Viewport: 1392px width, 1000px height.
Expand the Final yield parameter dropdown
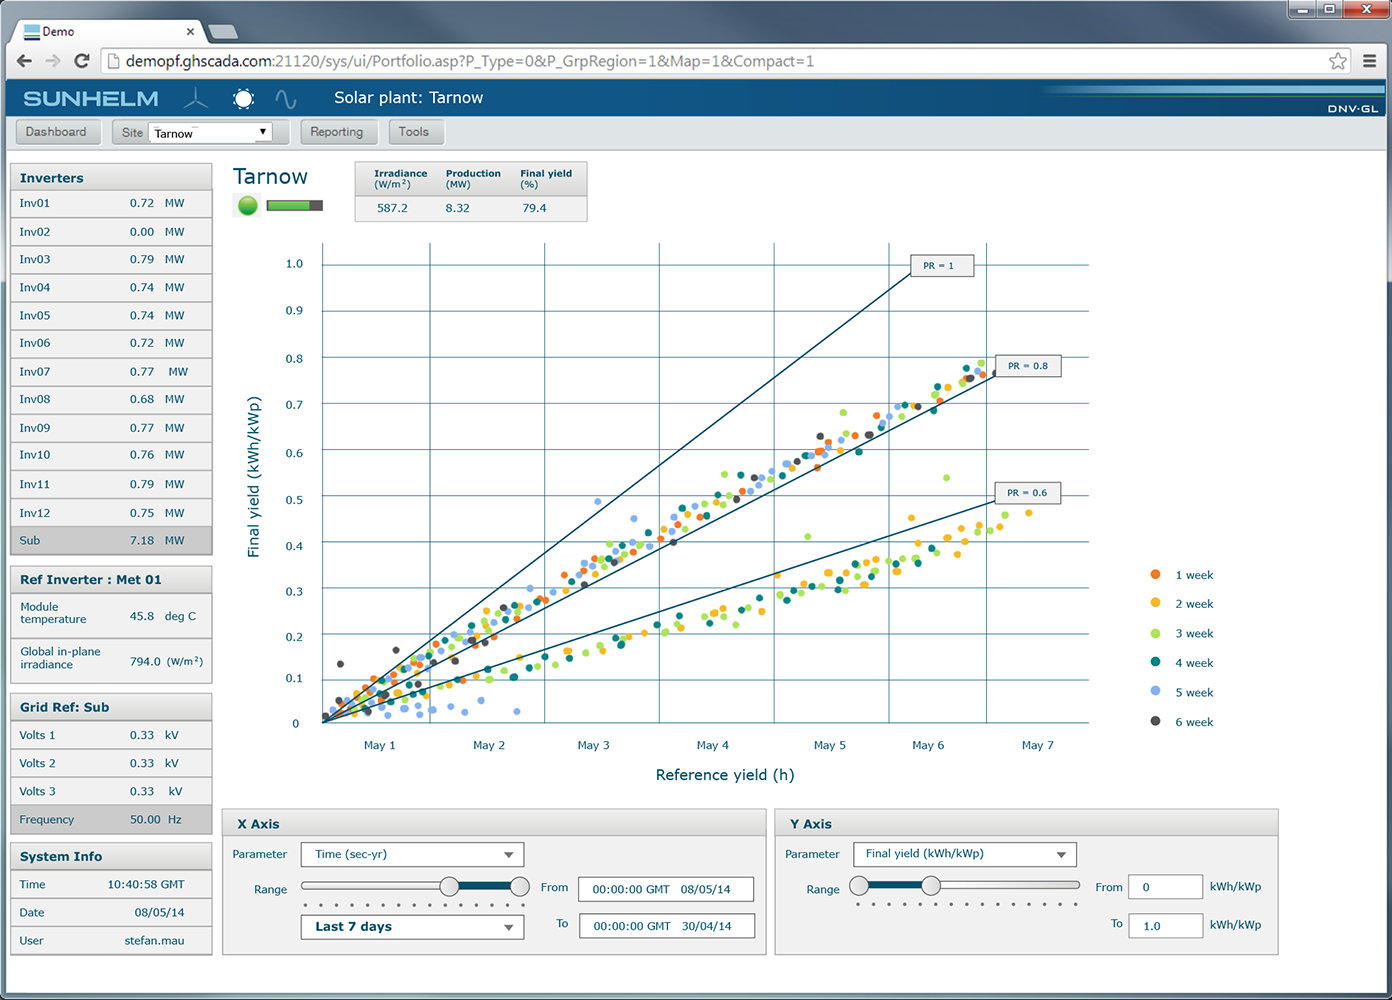(965, 854)
